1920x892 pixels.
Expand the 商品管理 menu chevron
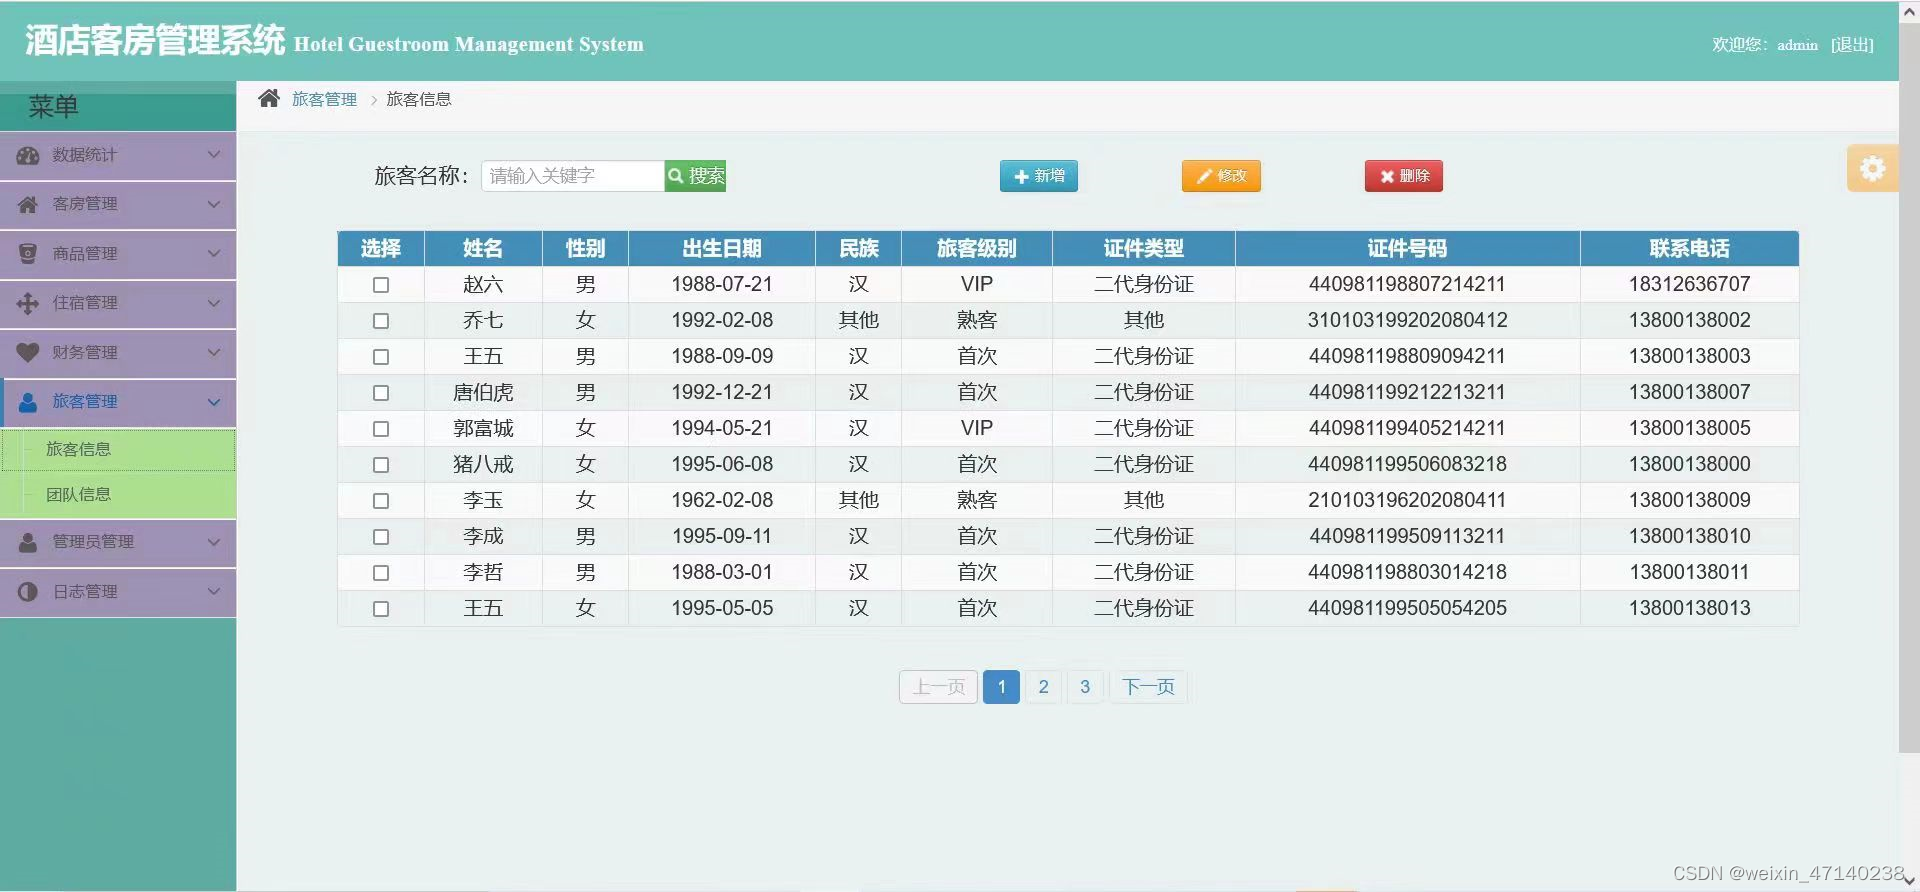[x=213, y=253]
